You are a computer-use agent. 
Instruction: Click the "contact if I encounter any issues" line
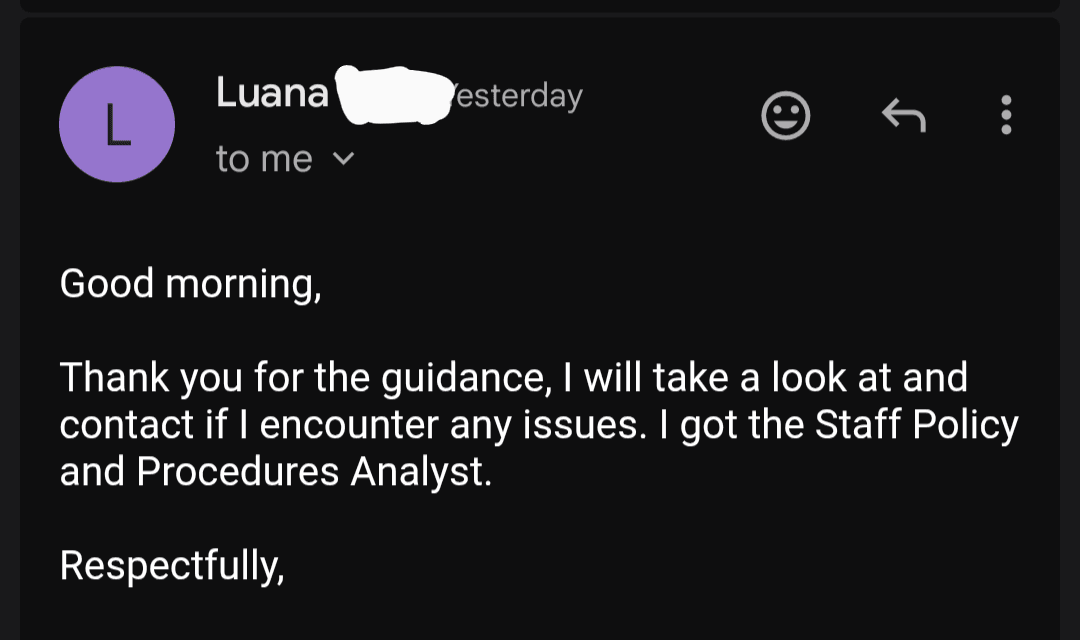tap(353, 424)
